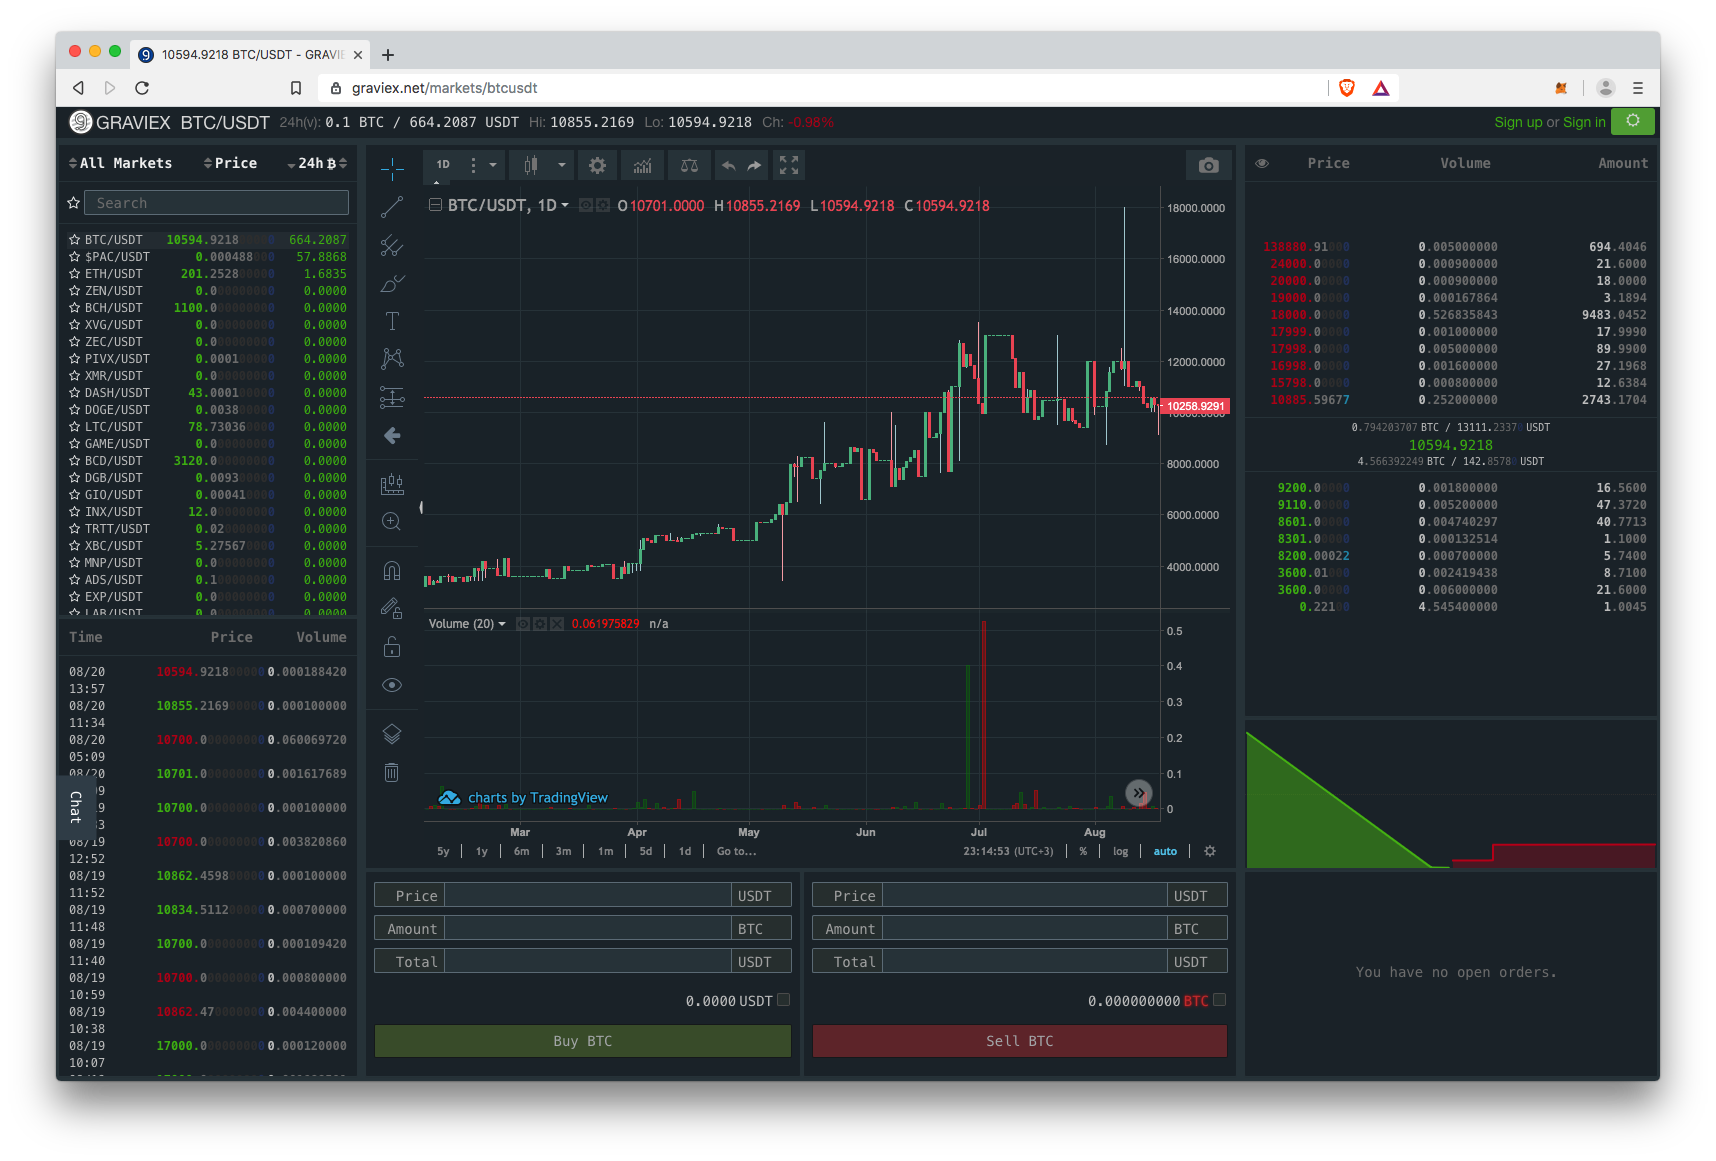Undo the last chart action

pyautogui.click(x=728, y=165)
